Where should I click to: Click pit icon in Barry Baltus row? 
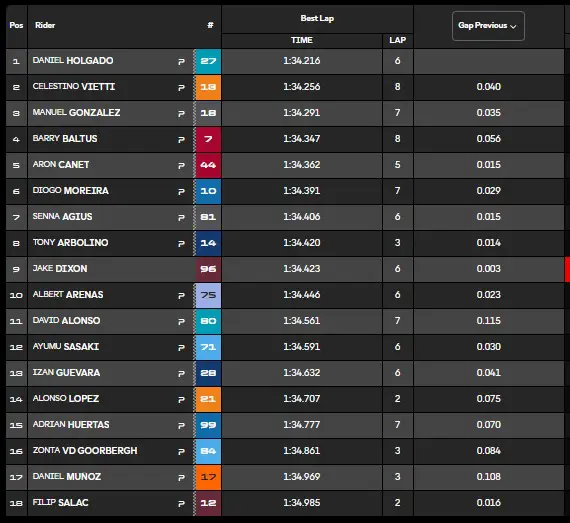coord(181,140)
